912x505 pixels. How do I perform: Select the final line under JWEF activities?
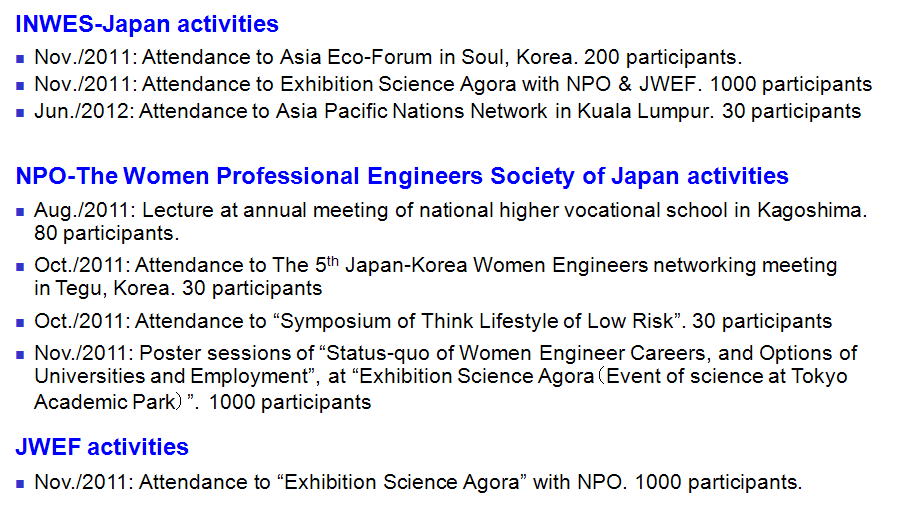pos(418,482)
